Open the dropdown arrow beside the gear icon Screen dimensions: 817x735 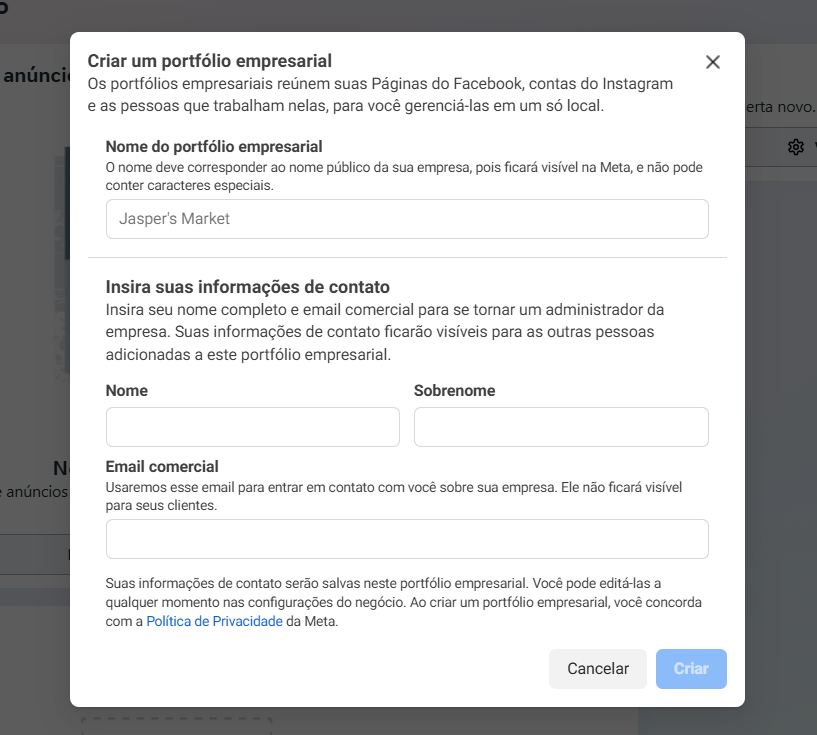(813, 146)
